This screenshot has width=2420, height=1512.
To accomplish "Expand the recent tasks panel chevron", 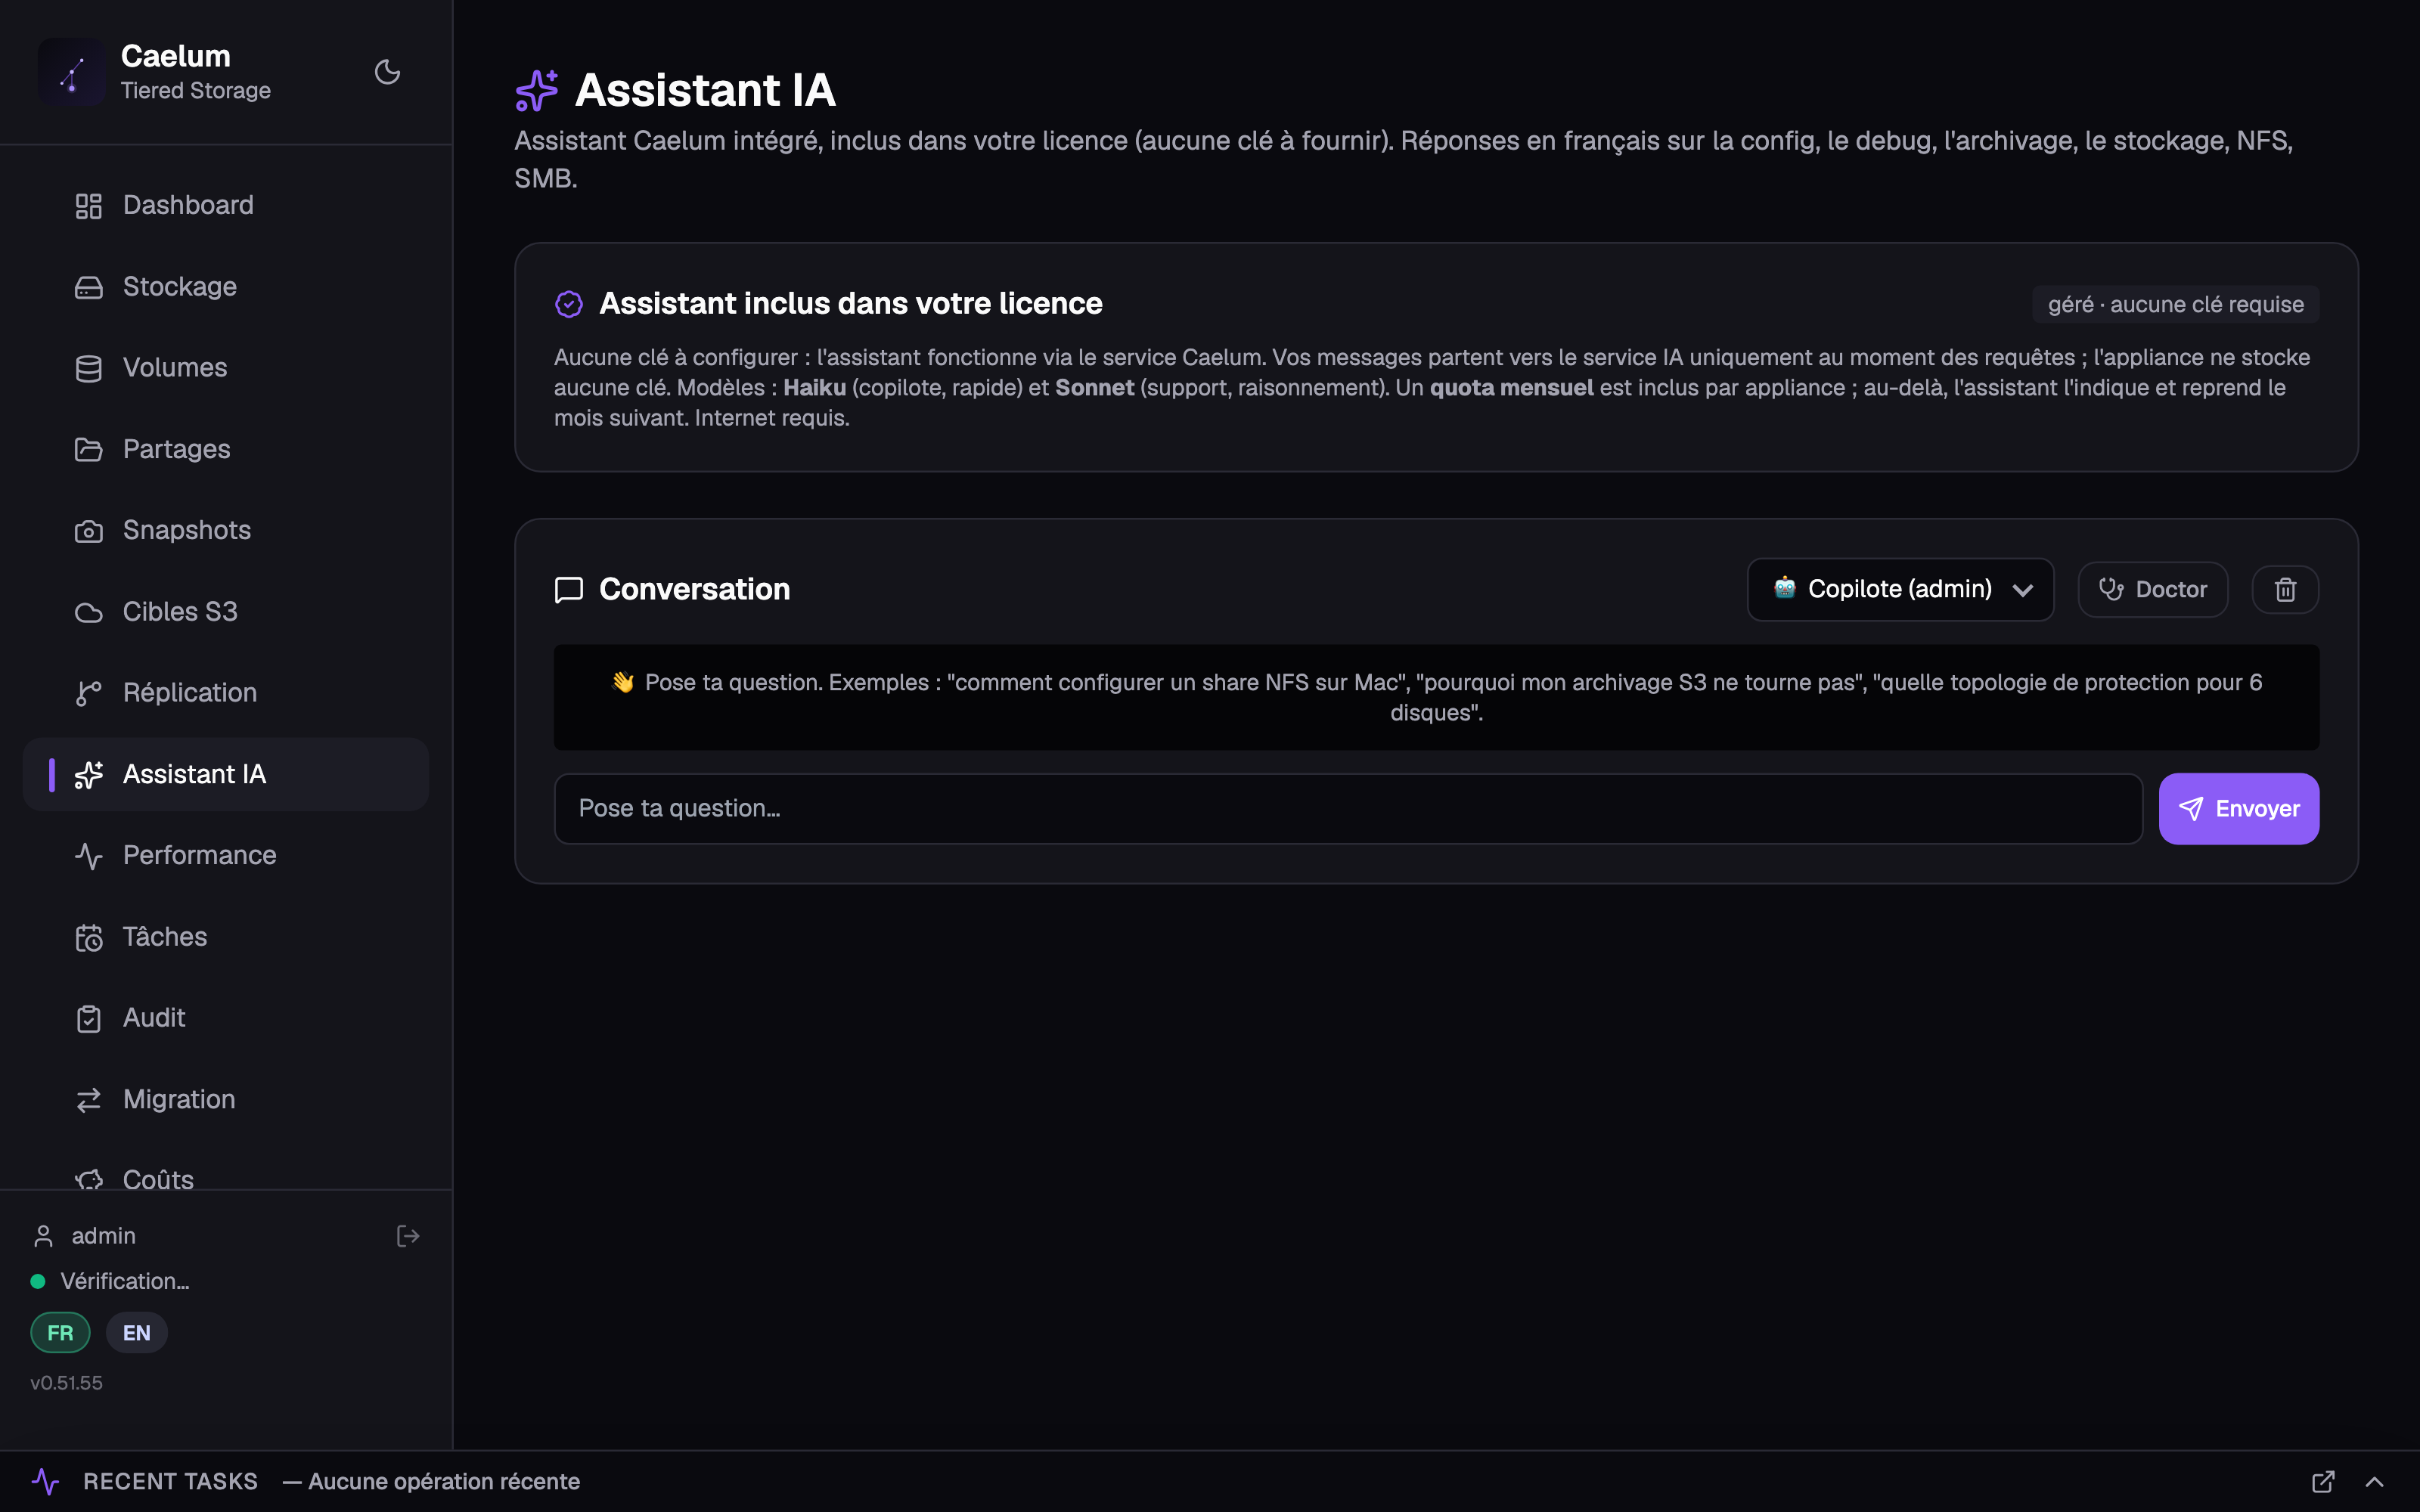I will (2374, 1482).
